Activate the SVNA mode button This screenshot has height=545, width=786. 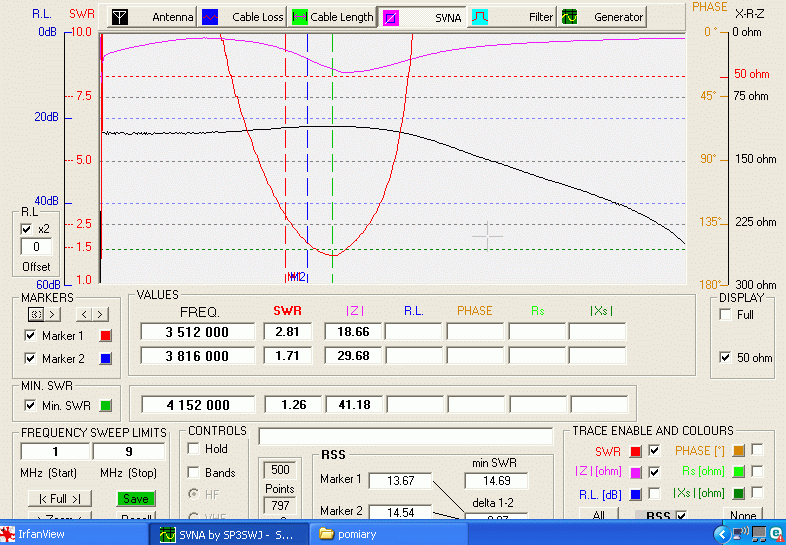(421, 17)
